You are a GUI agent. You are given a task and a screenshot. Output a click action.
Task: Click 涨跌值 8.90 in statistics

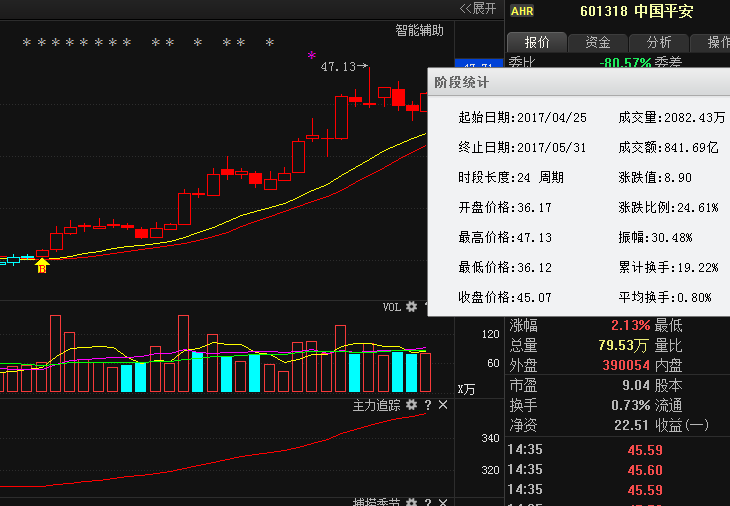click(x=655, y=177)
